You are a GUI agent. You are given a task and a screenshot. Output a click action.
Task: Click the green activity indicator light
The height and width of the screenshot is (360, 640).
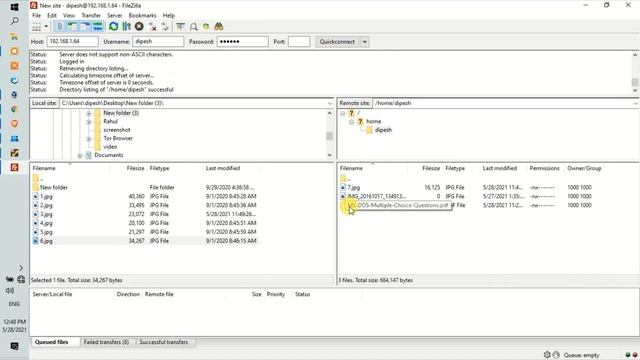pos(628,355)
